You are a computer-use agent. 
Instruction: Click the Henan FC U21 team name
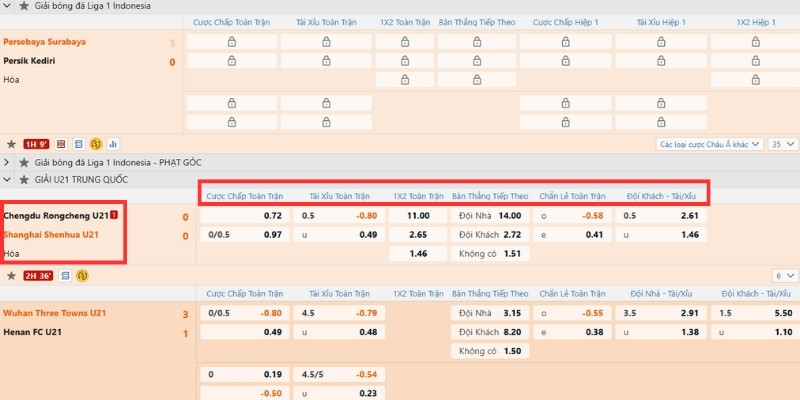pyautogui.click(x=33, y=332)
